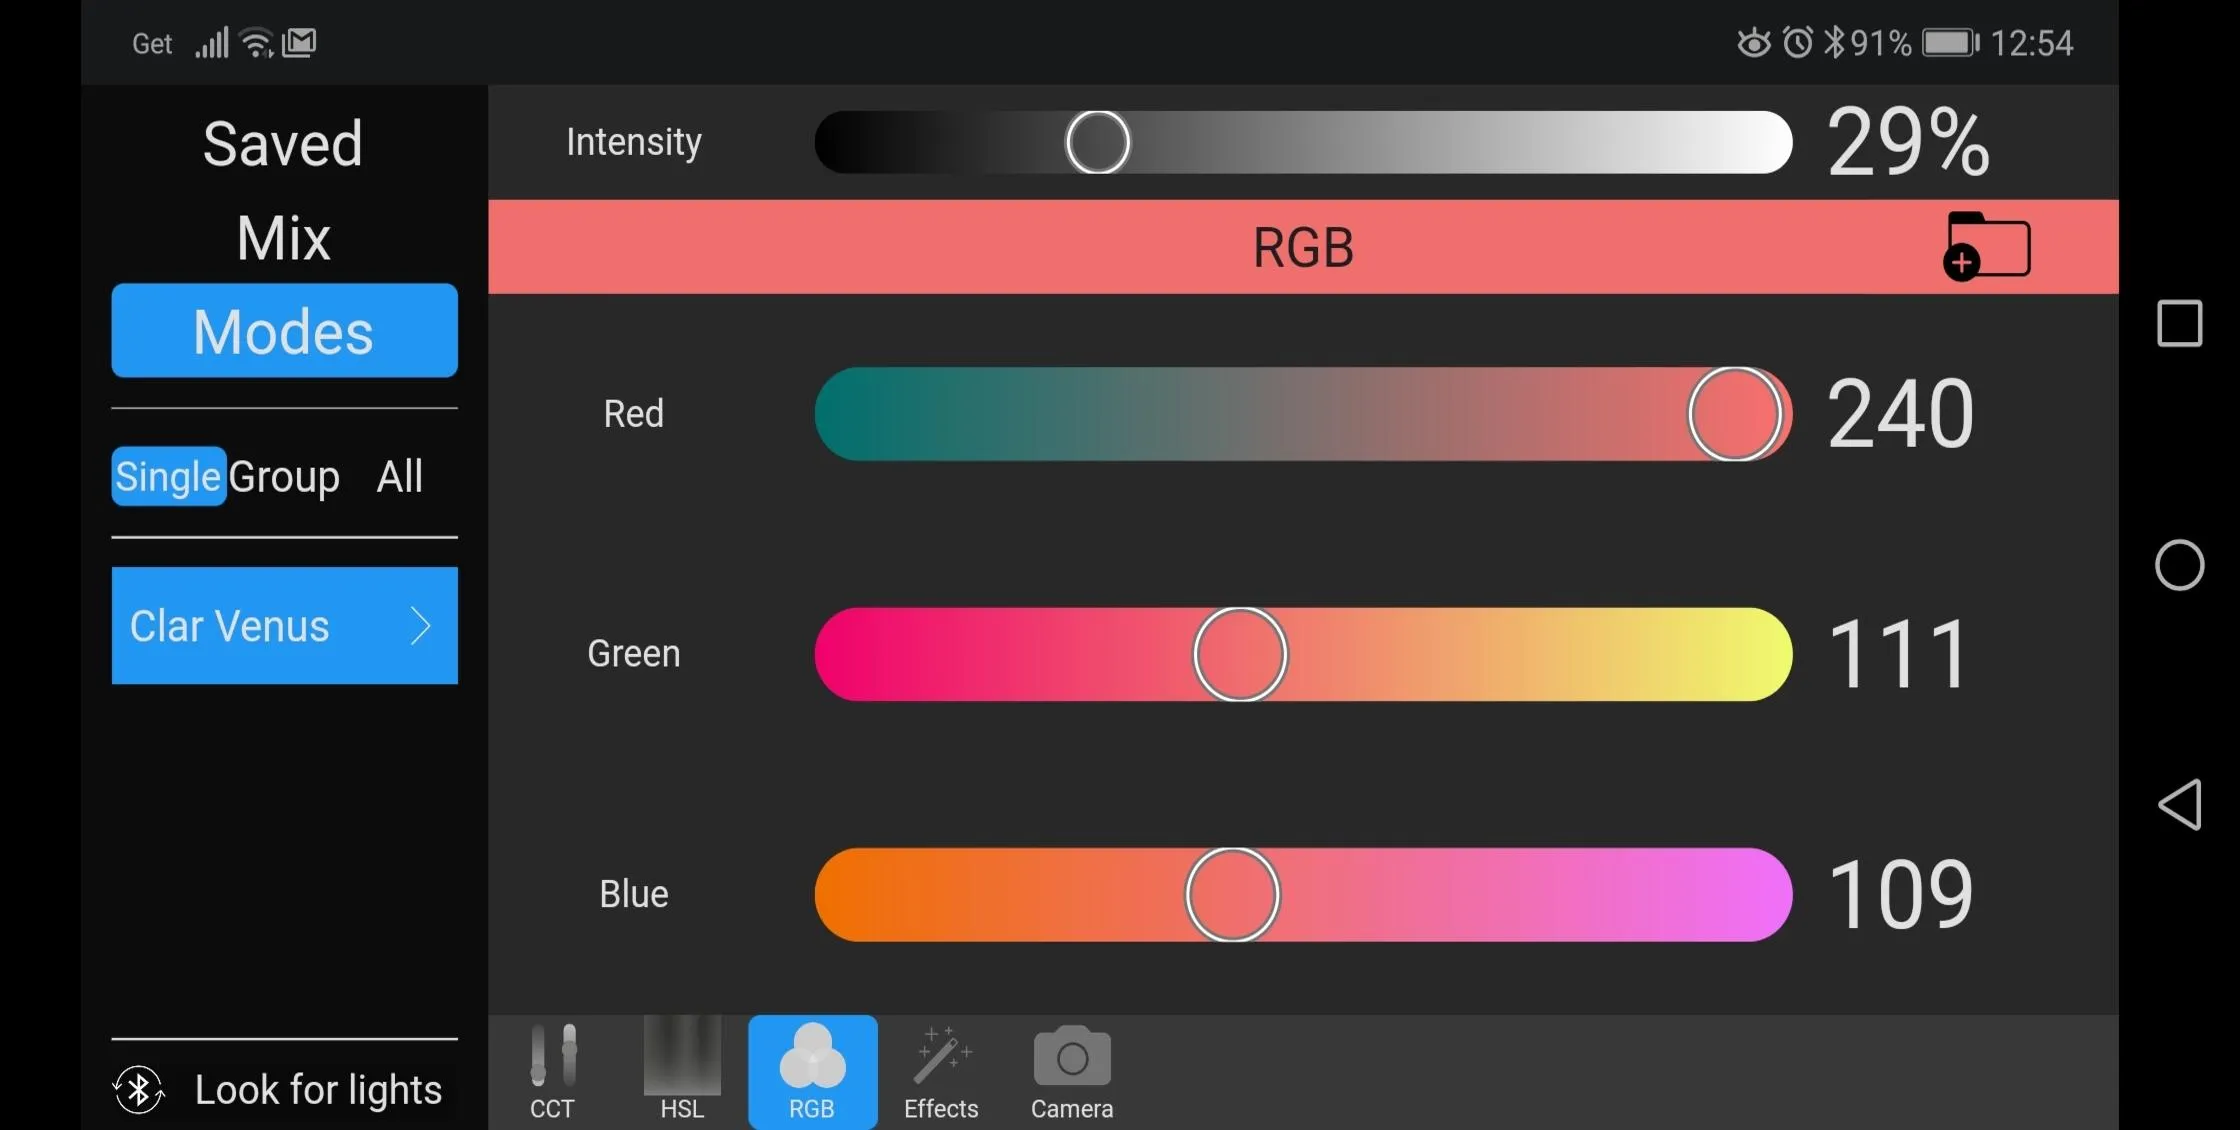This screenshot has height=1130, width=2240.
Task: Adjust Green channel slider position
Action: pos(1240,653)
